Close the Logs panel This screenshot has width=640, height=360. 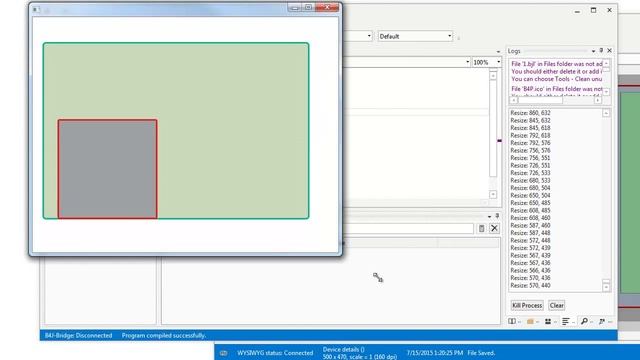(x=609, y=51)
